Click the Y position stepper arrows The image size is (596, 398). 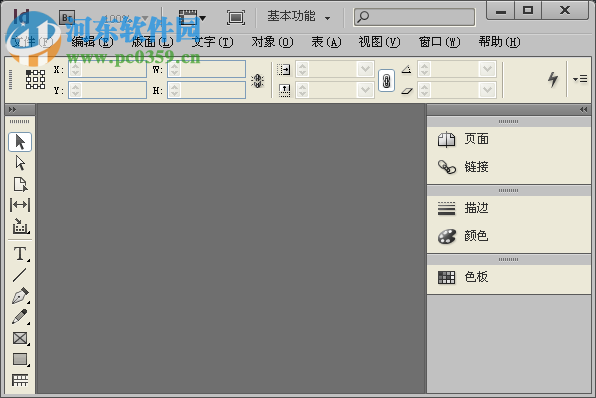click(x=75, y=90)
